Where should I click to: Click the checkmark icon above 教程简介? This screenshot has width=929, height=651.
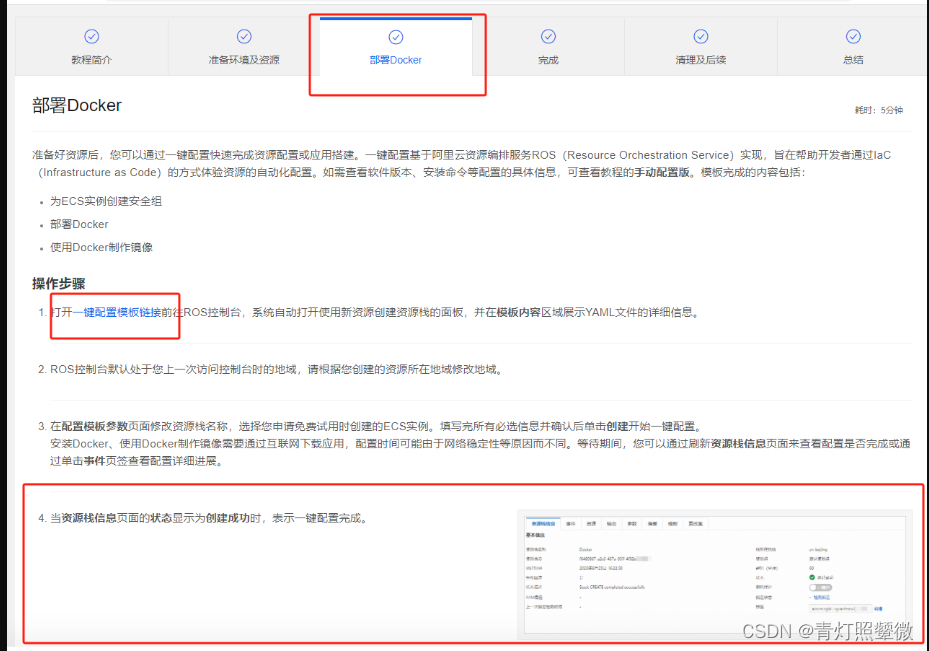91,37
